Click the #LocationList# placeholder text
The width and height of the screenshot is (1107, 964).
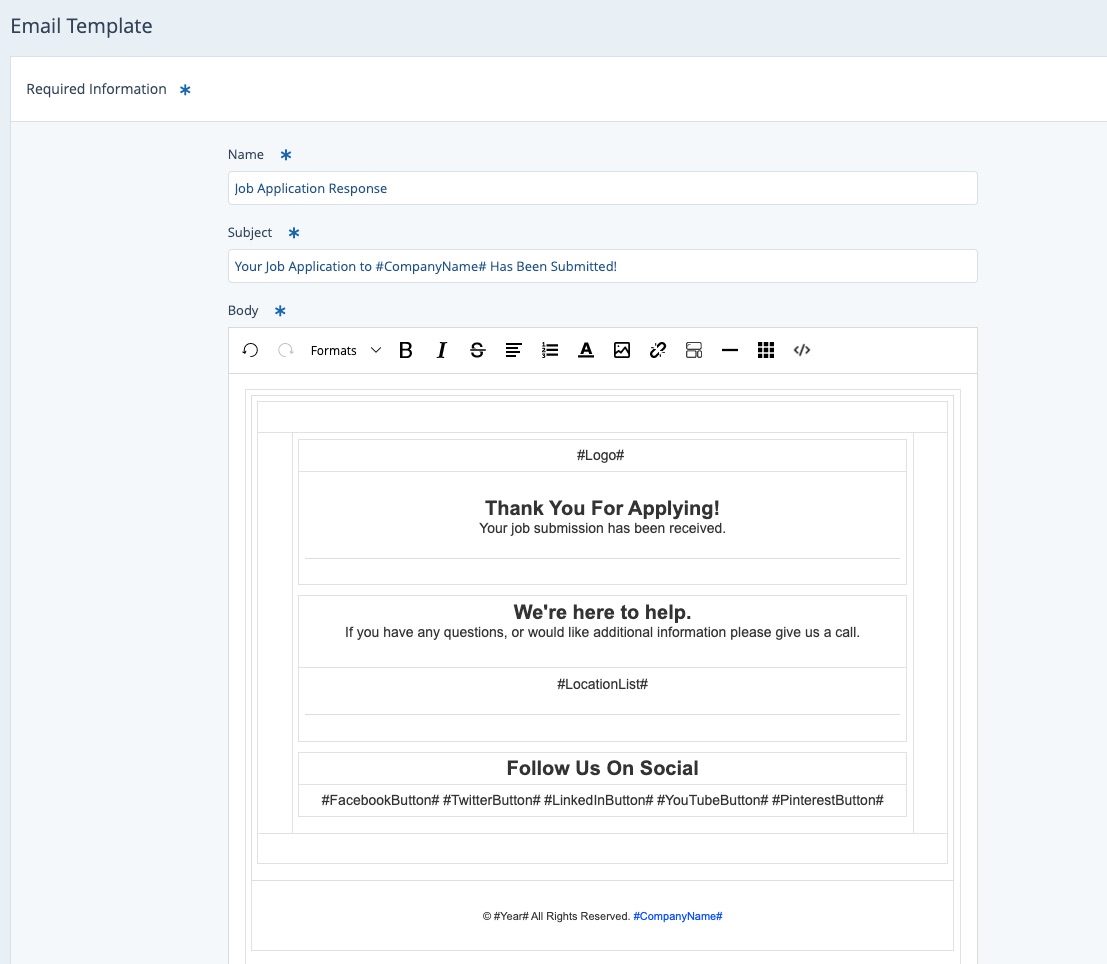602,684
